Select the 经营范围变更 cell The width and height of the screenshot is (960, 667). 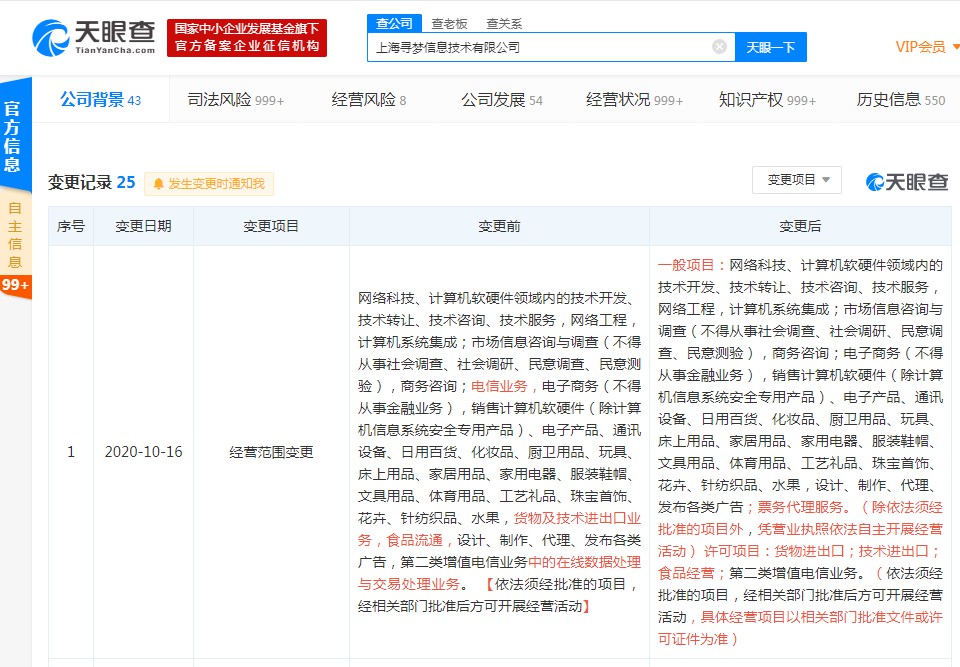coord(271,452)
